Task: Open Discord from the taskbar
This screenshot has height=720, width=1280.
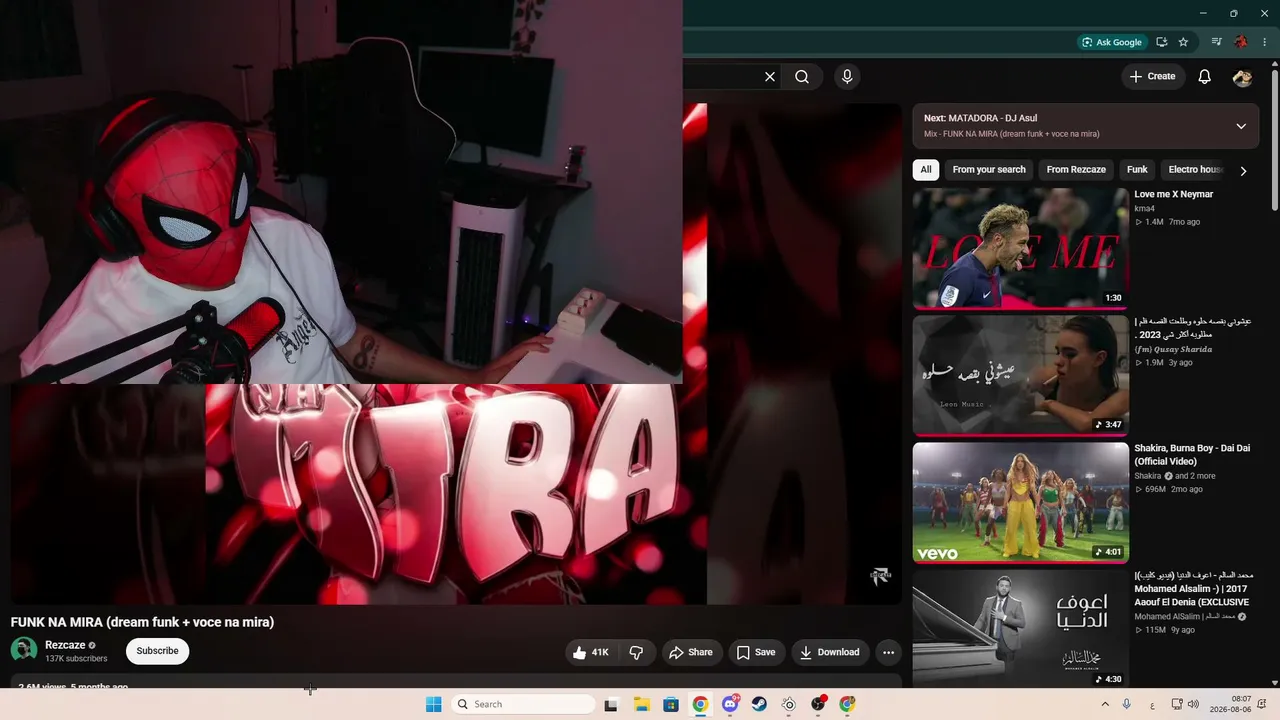Action: pyautogui.click(x=730, y=704)
